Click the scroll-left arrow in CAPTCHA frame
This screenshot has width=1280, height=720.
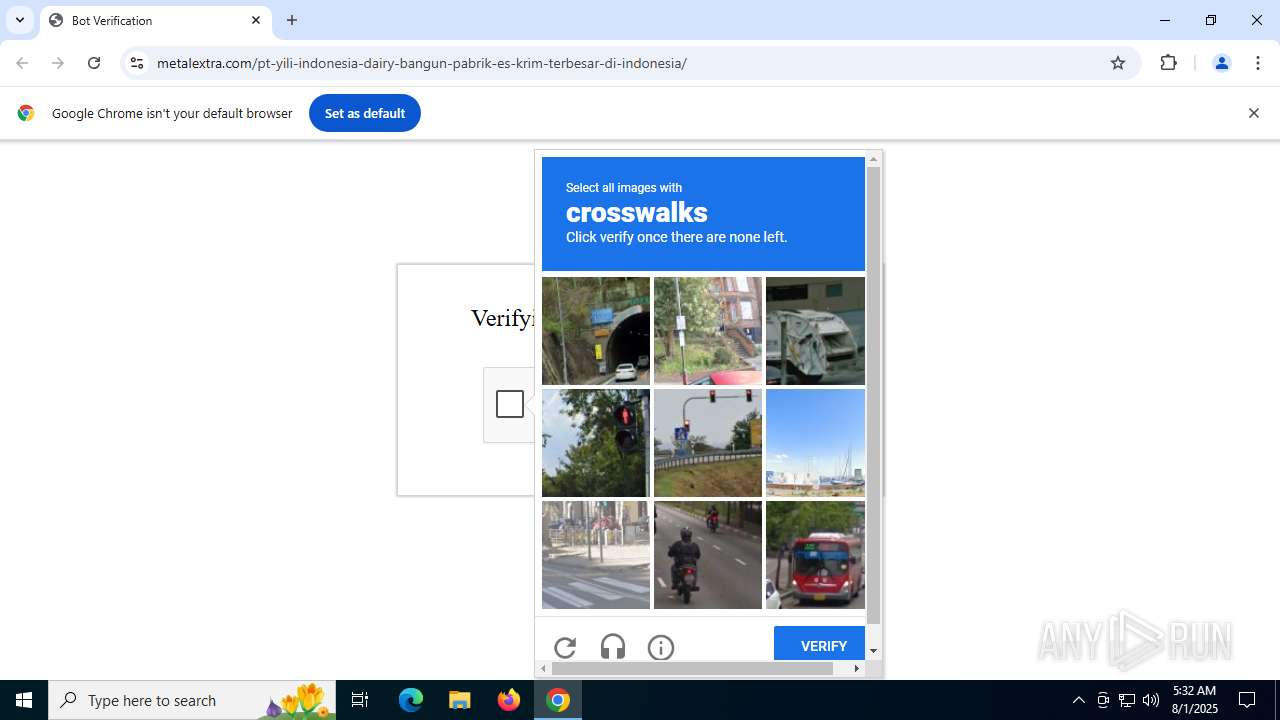(x=543, y=668)
